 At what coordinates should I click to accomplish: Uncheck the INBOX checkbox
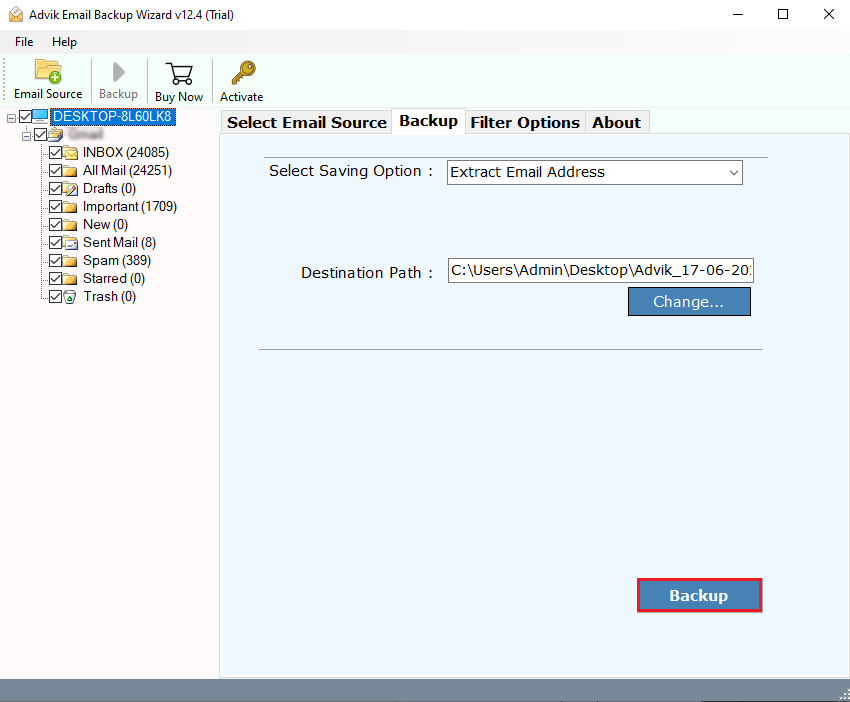[x=55, y=152]
